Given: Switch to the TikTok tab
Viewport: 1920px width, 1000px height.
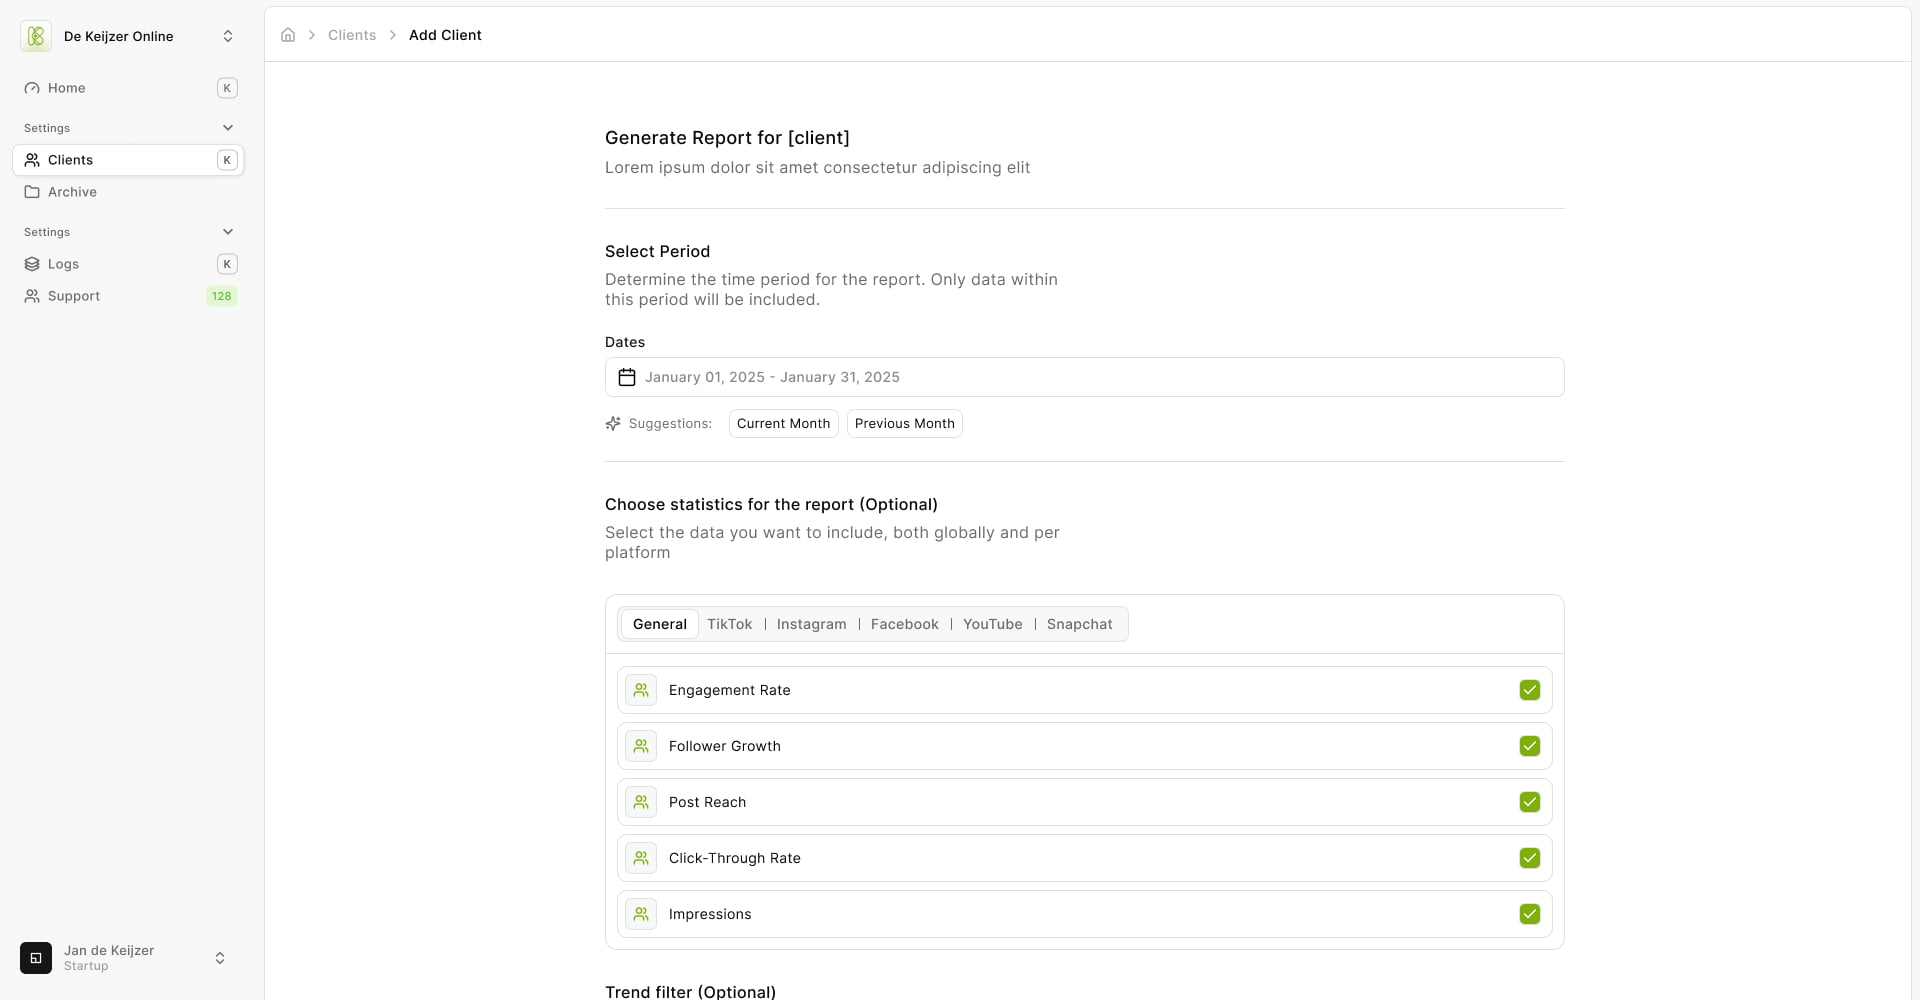Looking at the screenshot, I should 729,624.
